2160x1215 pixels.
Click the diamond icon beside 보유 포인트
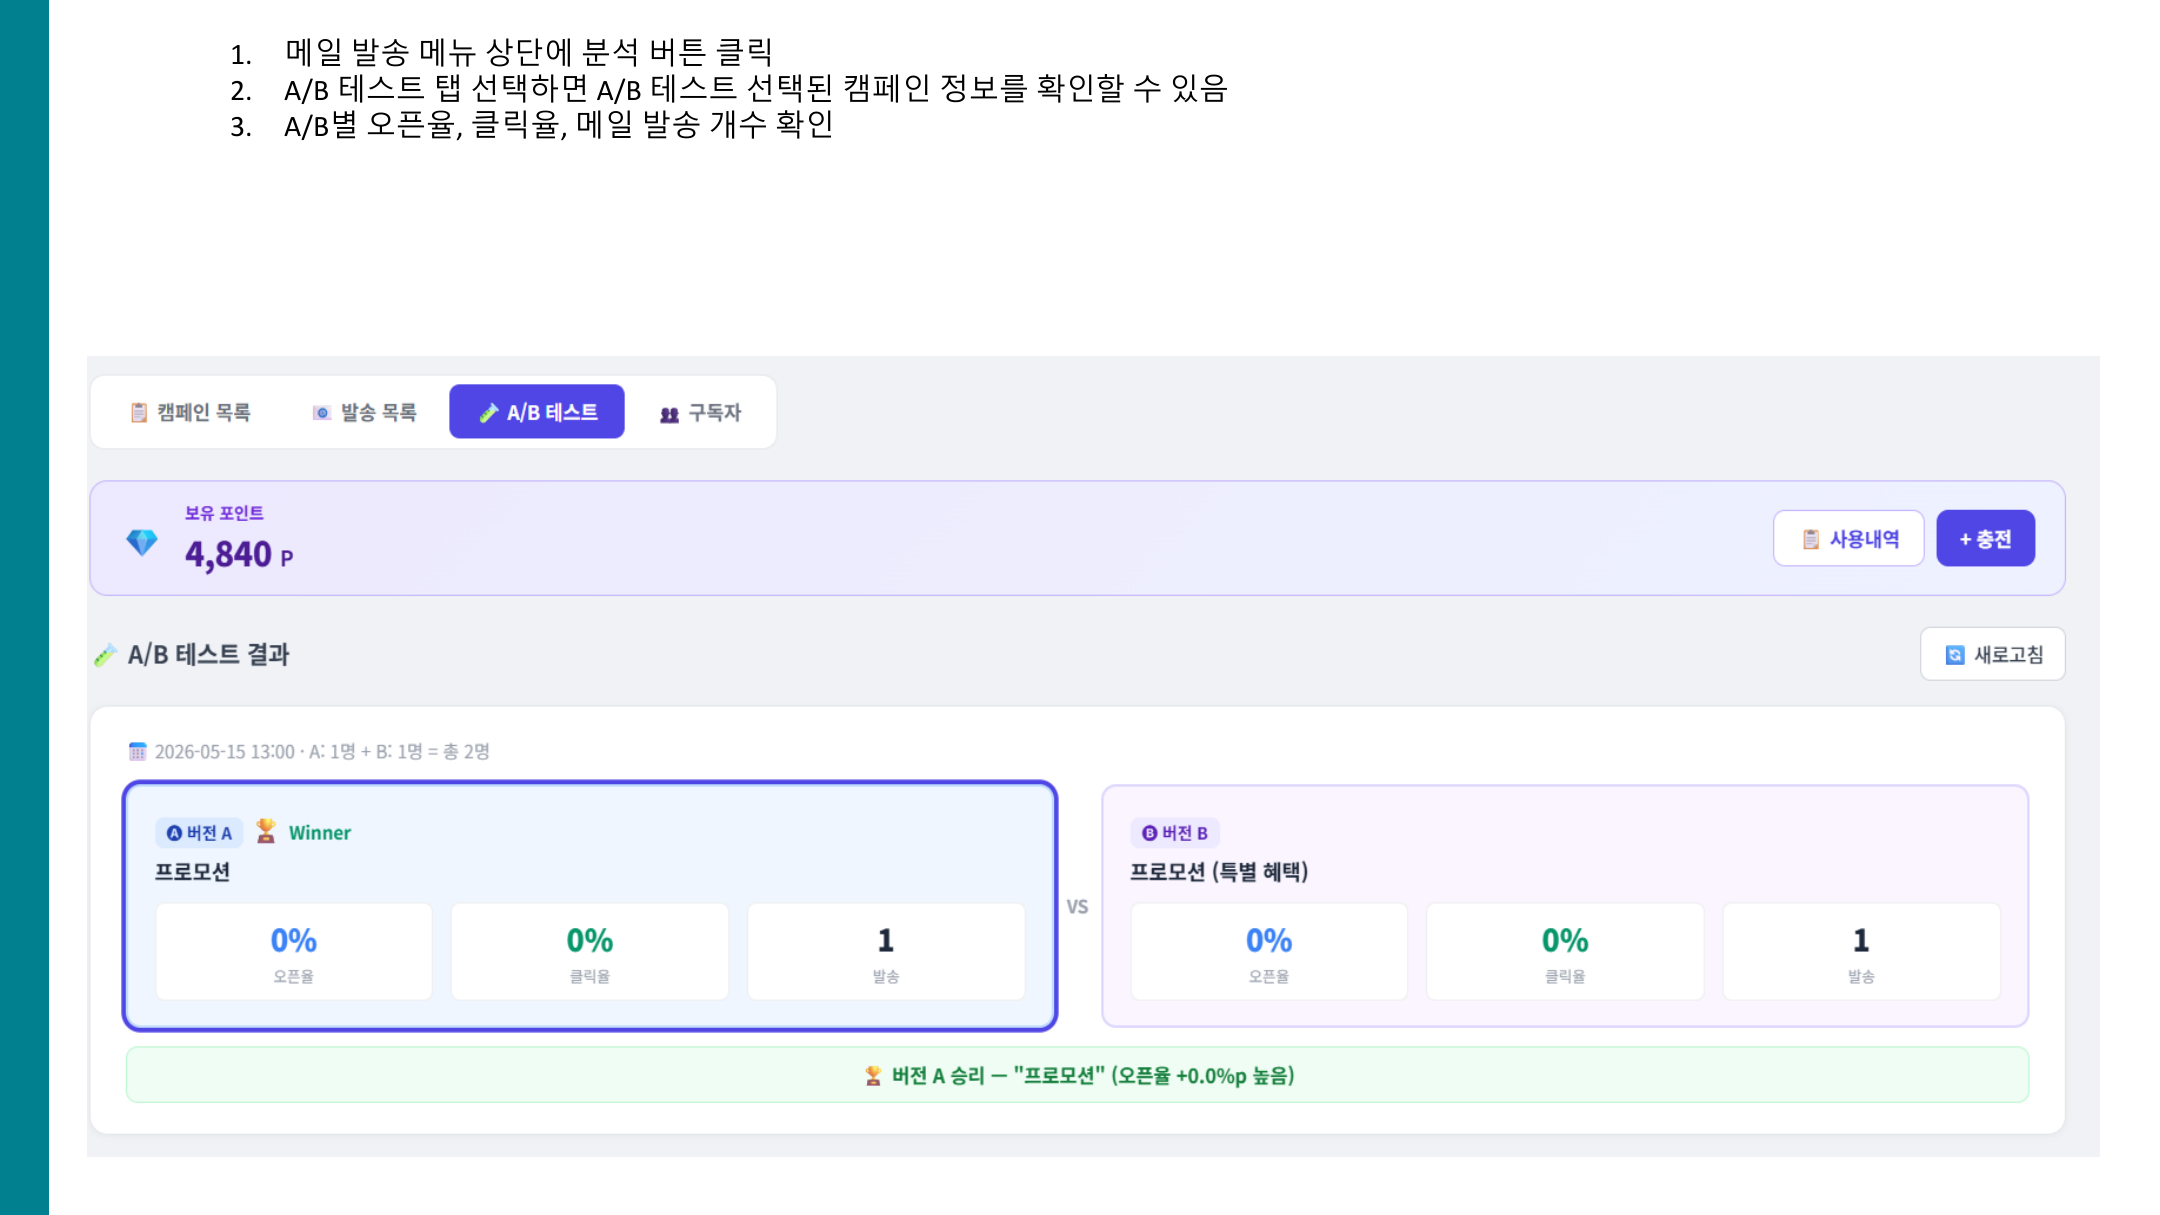click(142, 542)
